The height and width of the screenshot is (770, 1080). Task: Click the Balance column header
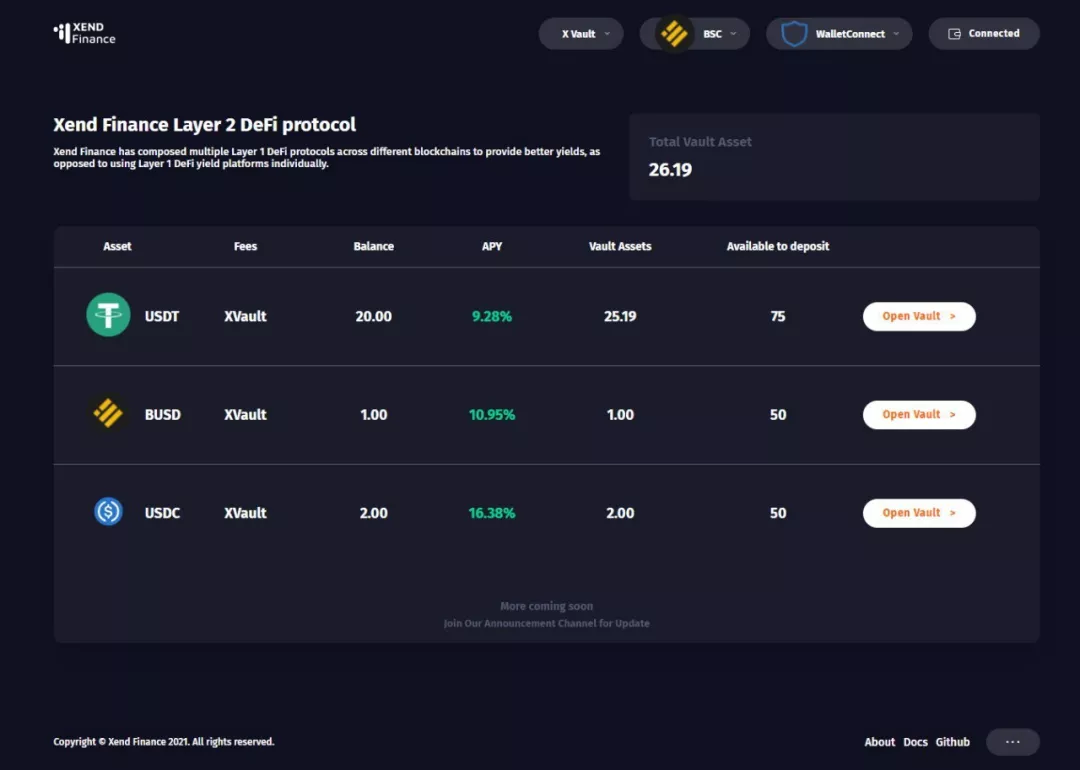point(373,246)
